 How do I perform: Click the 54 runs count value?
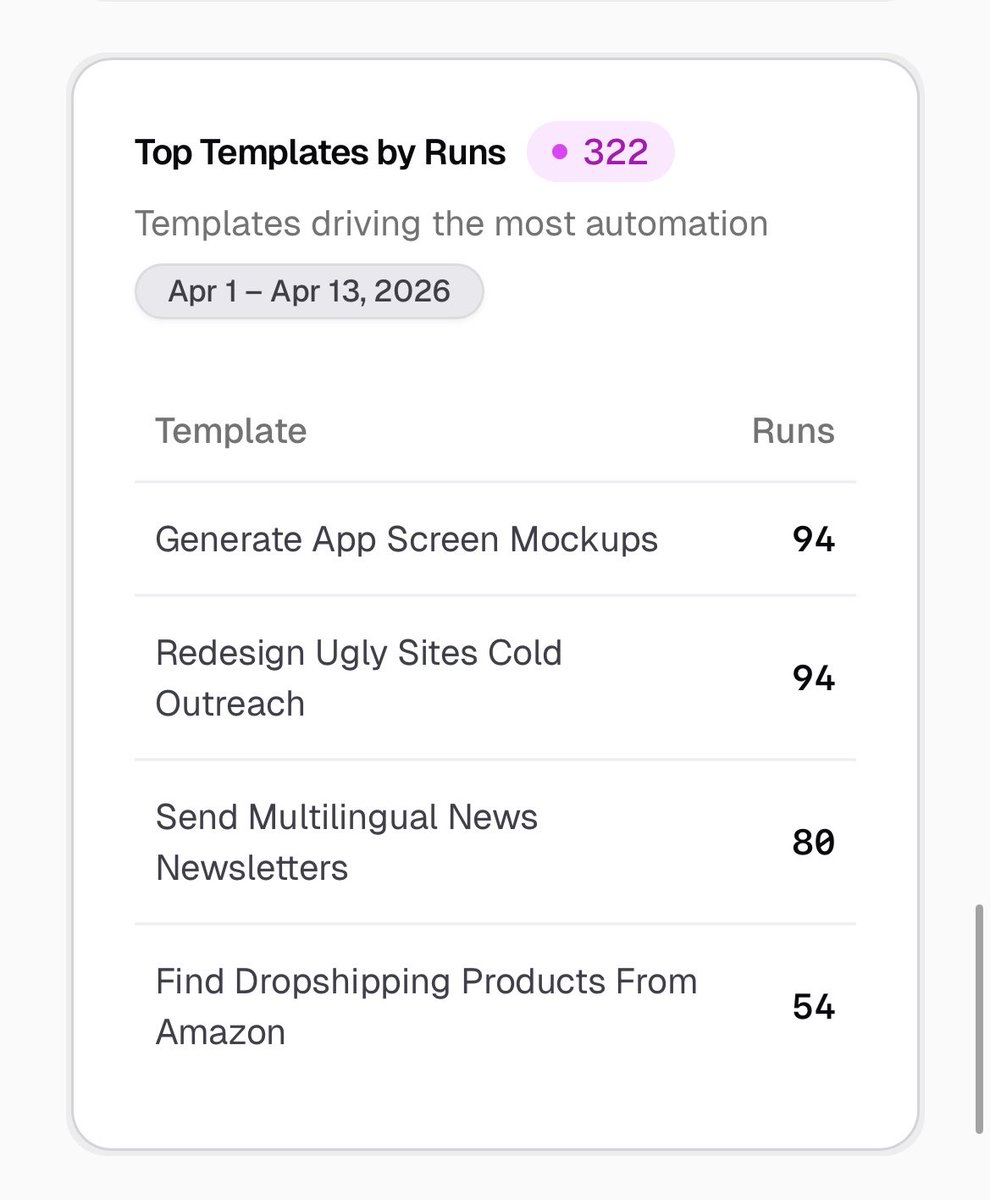coord(814,1007)
